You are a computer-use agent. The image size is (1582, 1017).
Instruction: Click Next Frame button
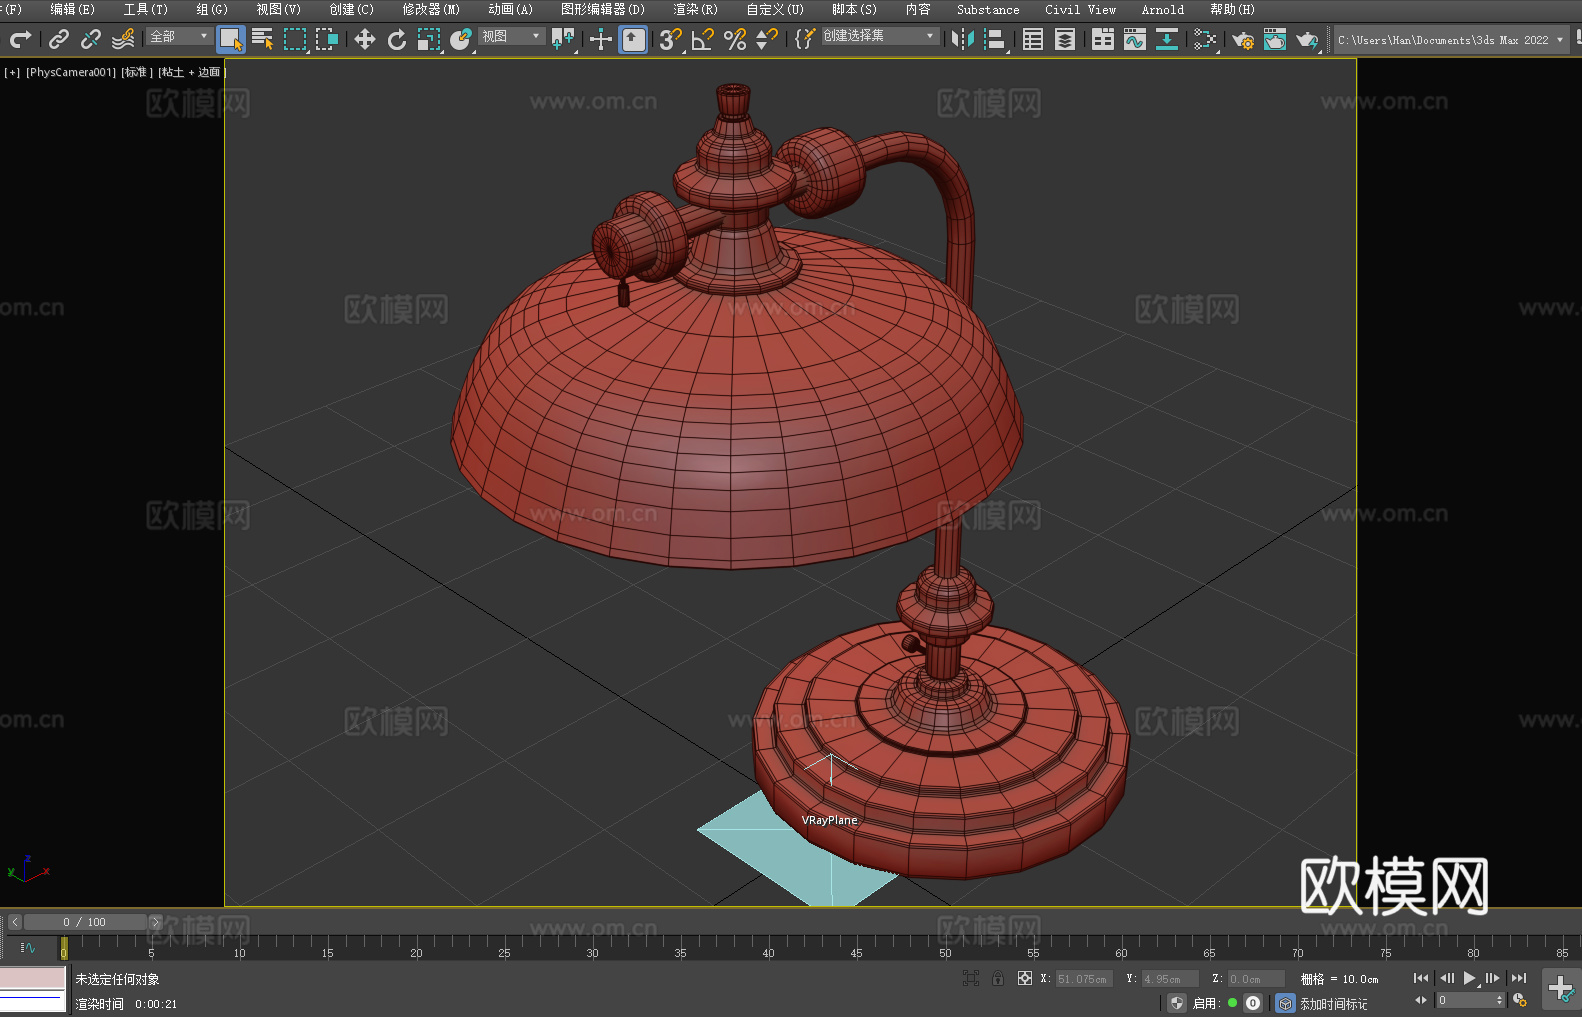[1493, 978]
